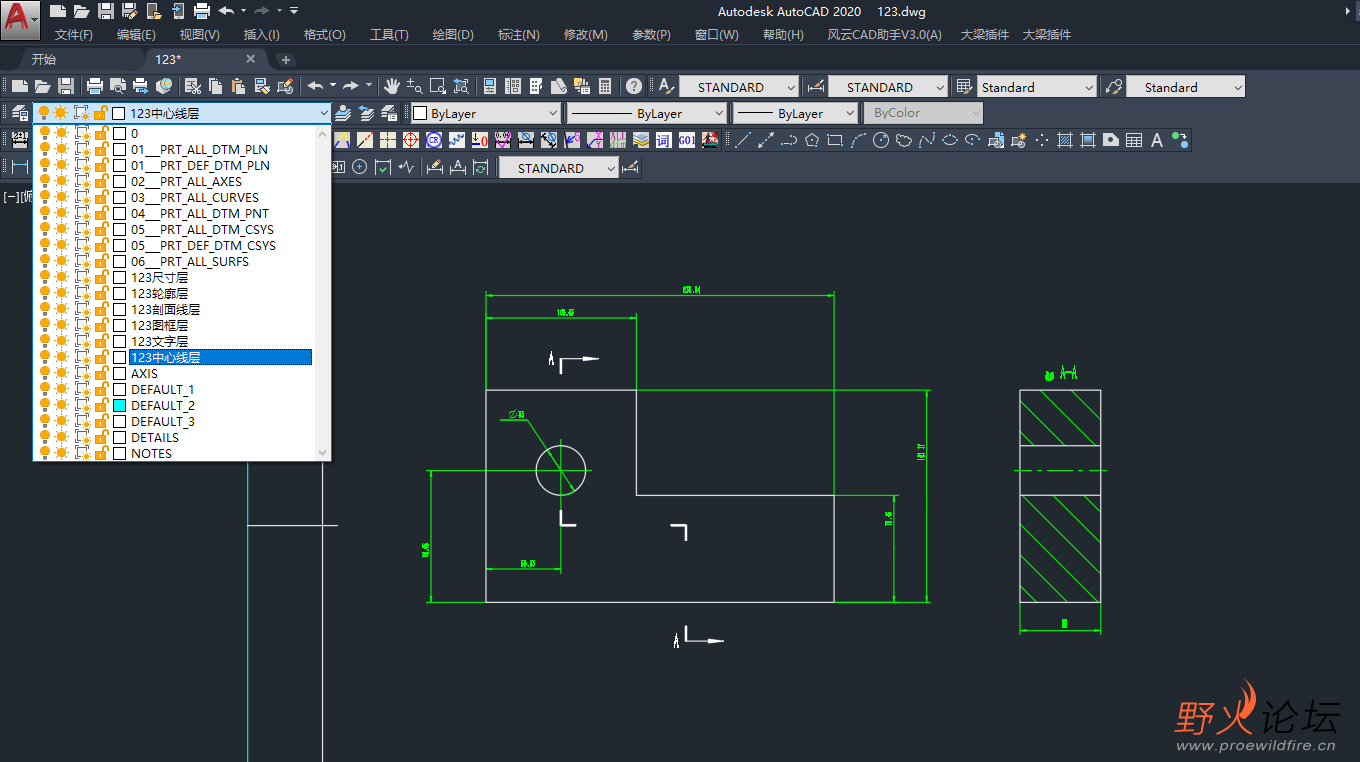Click the Plot printer icon in standard toolbar

[x=95, y=87]
